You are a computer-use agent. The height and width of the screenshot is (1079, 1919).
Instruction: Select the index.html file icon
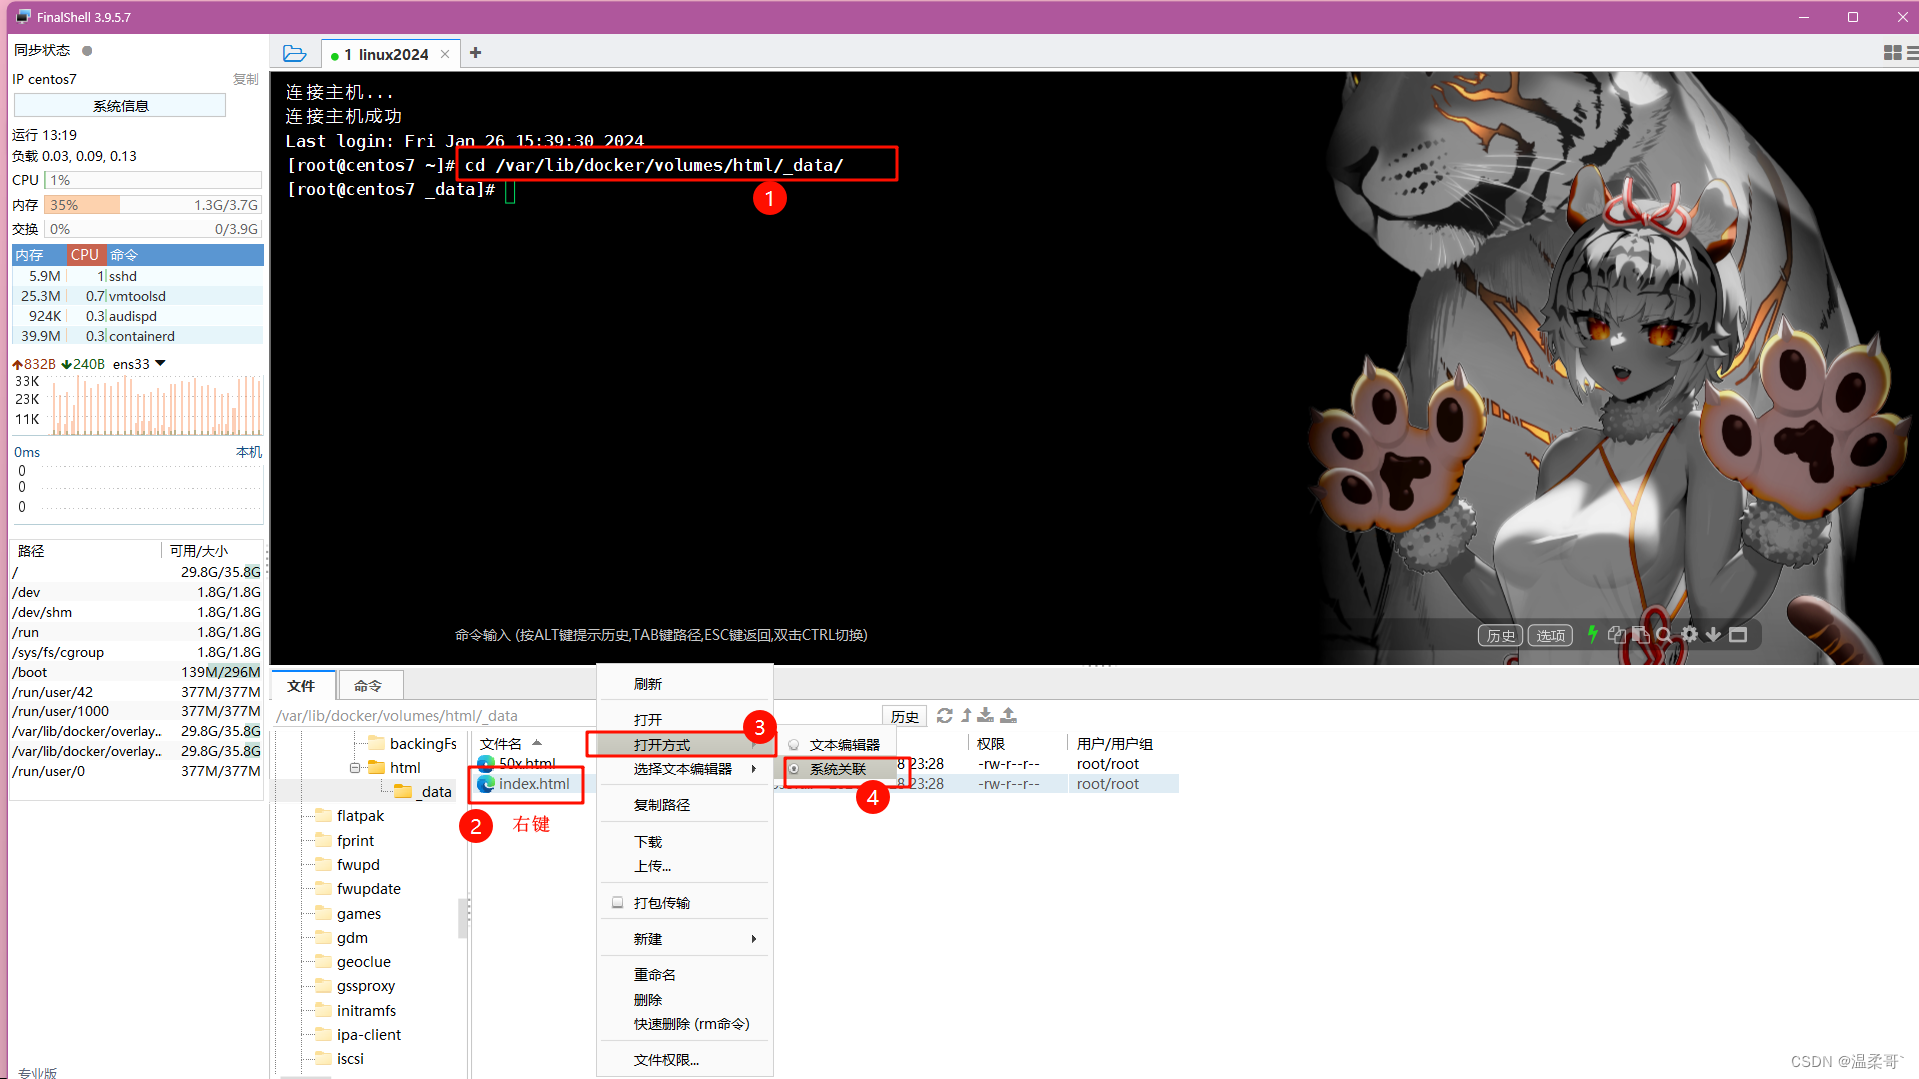click(486, 784)
